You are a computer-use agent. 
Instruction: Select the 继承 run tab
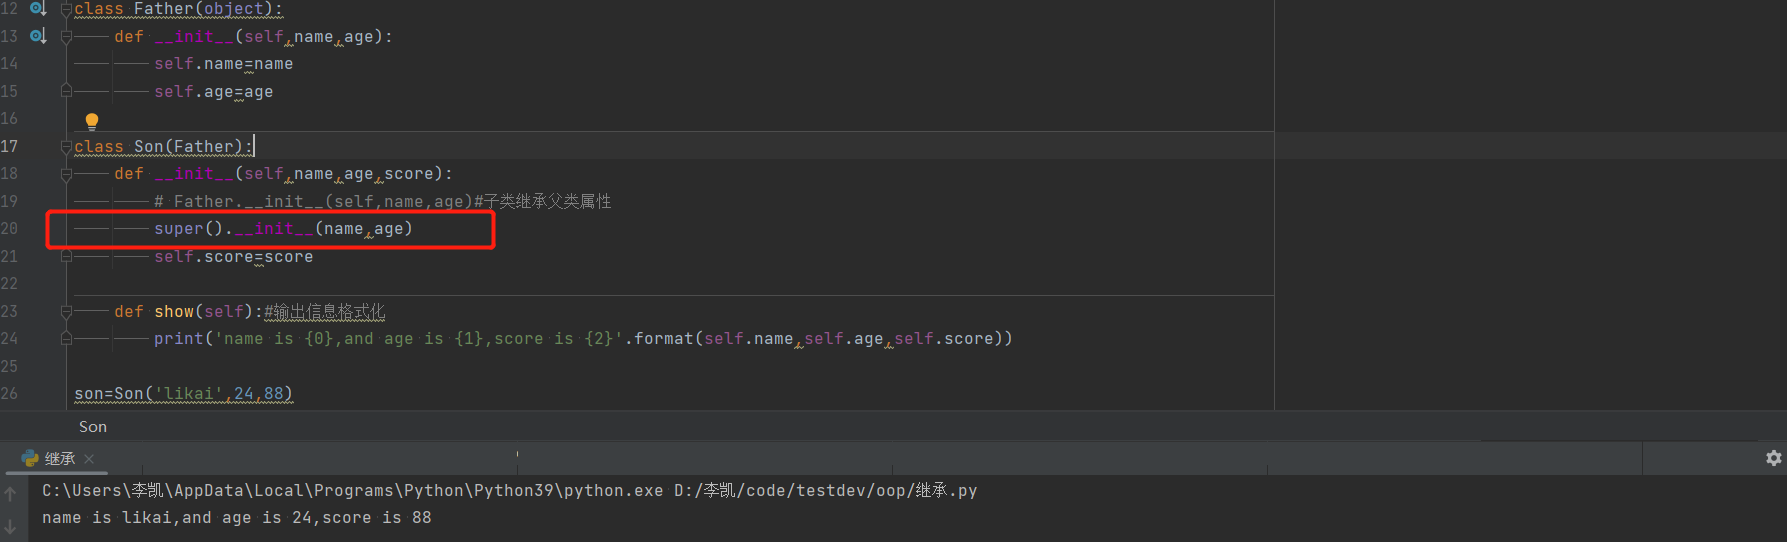point(60,459)
